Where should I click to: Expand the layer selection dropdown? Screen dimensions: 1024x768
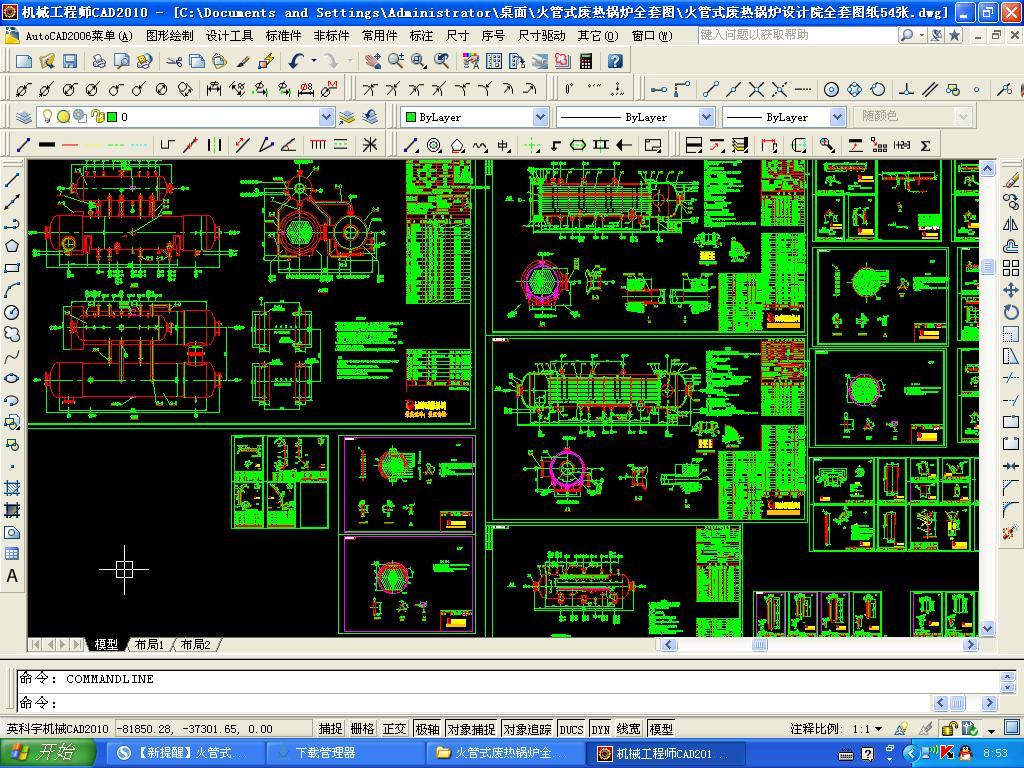pos(326,117)
